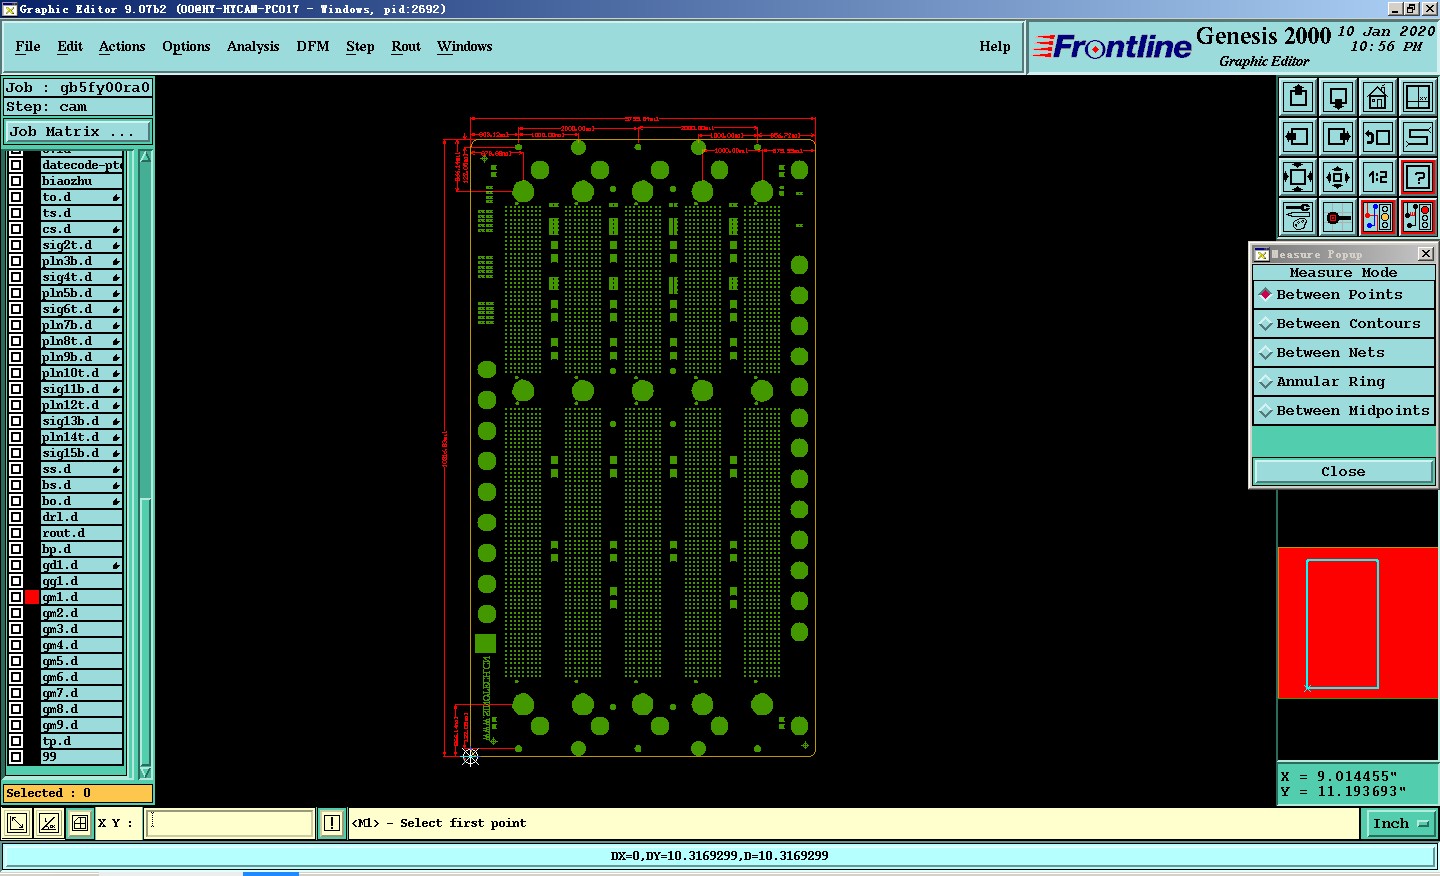Open the Edit menu
This screenshot has width=1440, height=876.
(x=70, y=47)
